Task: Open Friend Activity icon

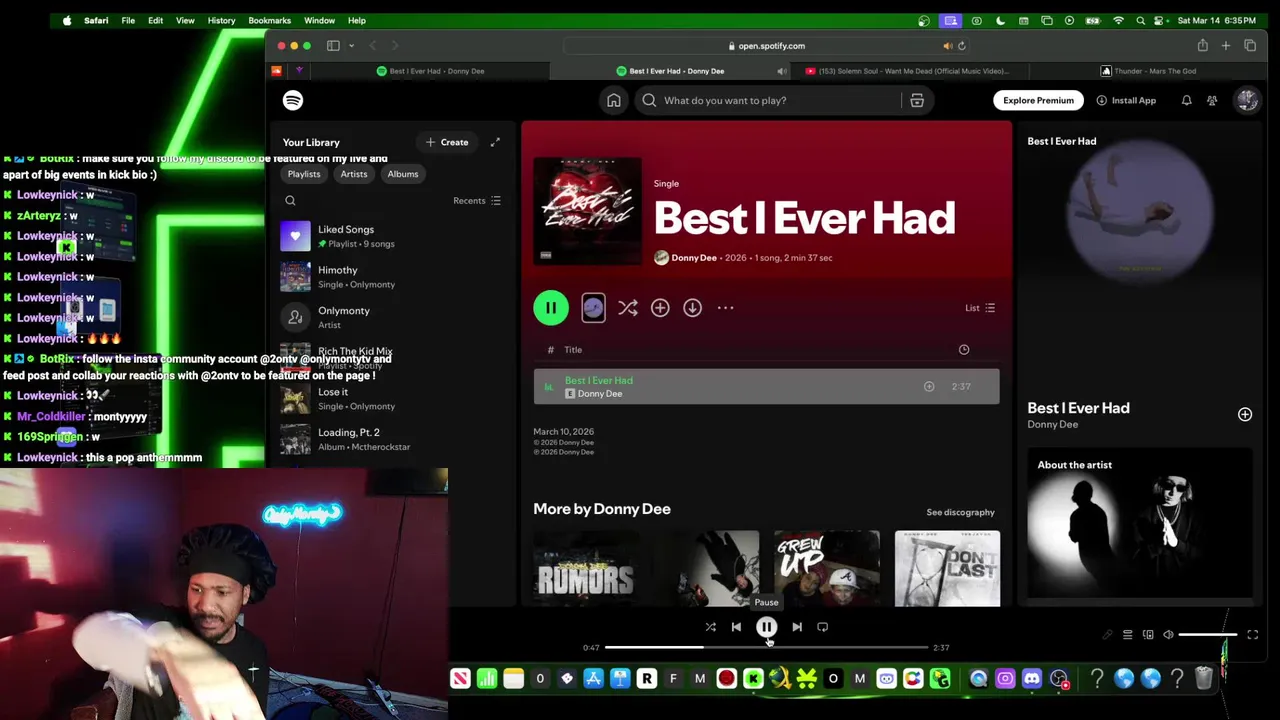Action: (x=1212, y=100)
